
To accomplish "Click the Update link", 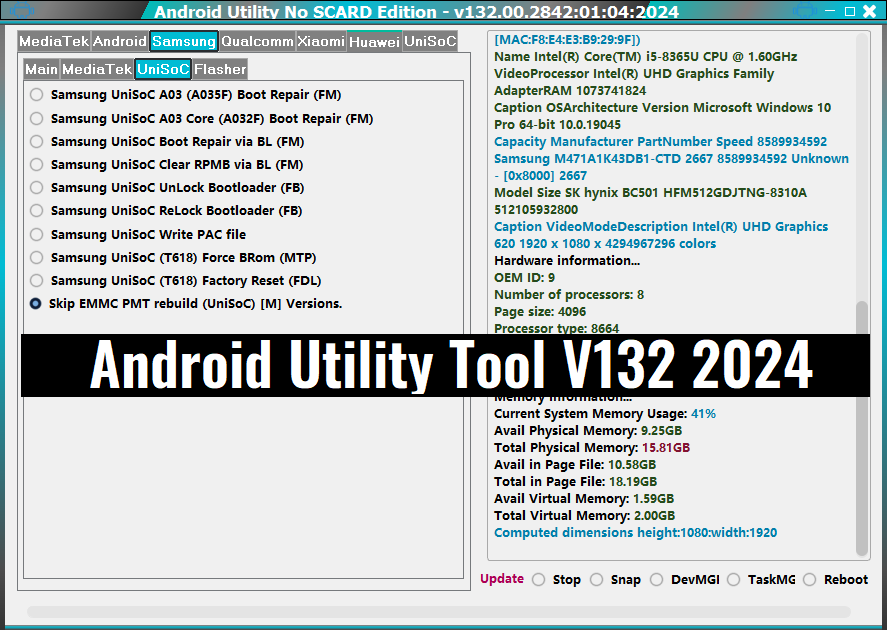I will pyautogui.click(x=502, y=579).
